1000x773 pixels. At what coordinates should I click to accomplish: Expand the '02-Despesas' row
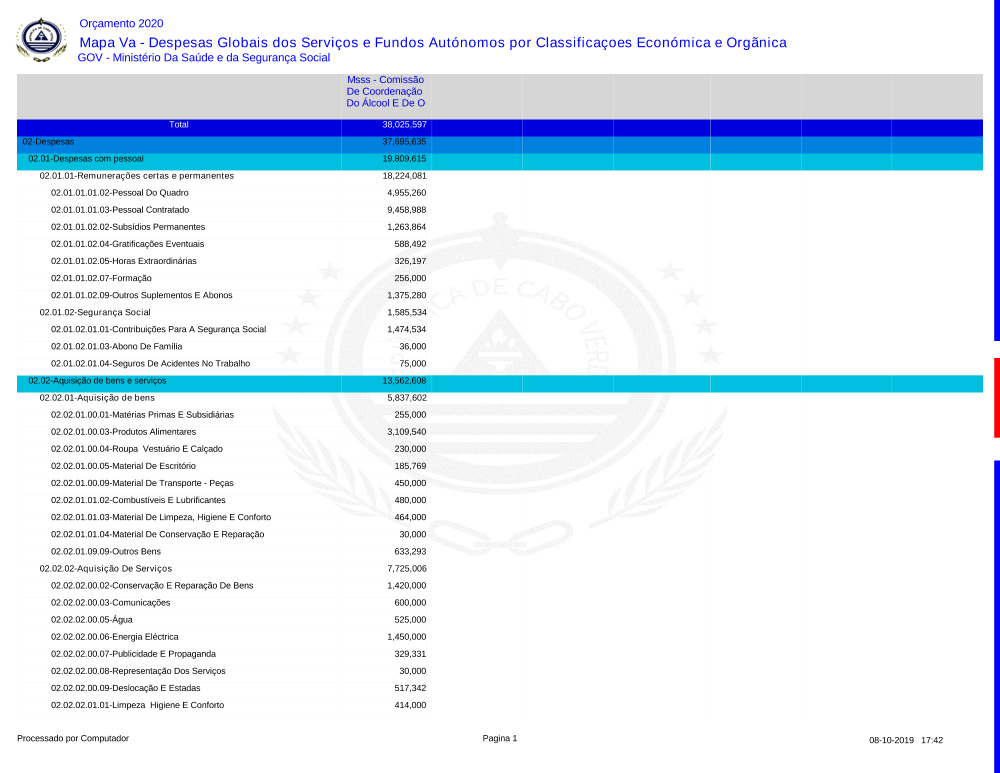[48, 142]
